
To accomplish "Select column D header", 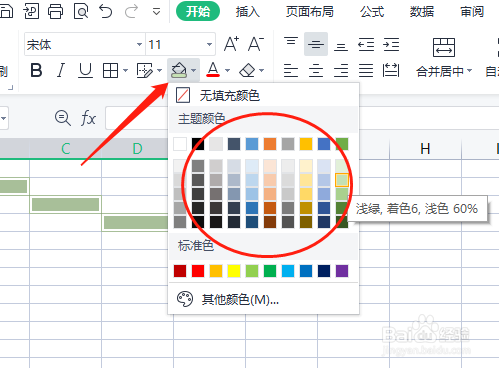I will click(137, 148).
